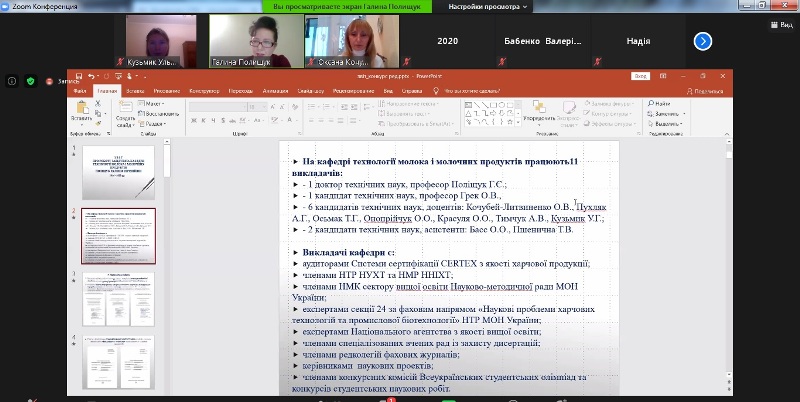The width and height of the screenshot is (800, 402).
Task: Click the Sign in (Вход) button
Action: [x=640, y=76]
